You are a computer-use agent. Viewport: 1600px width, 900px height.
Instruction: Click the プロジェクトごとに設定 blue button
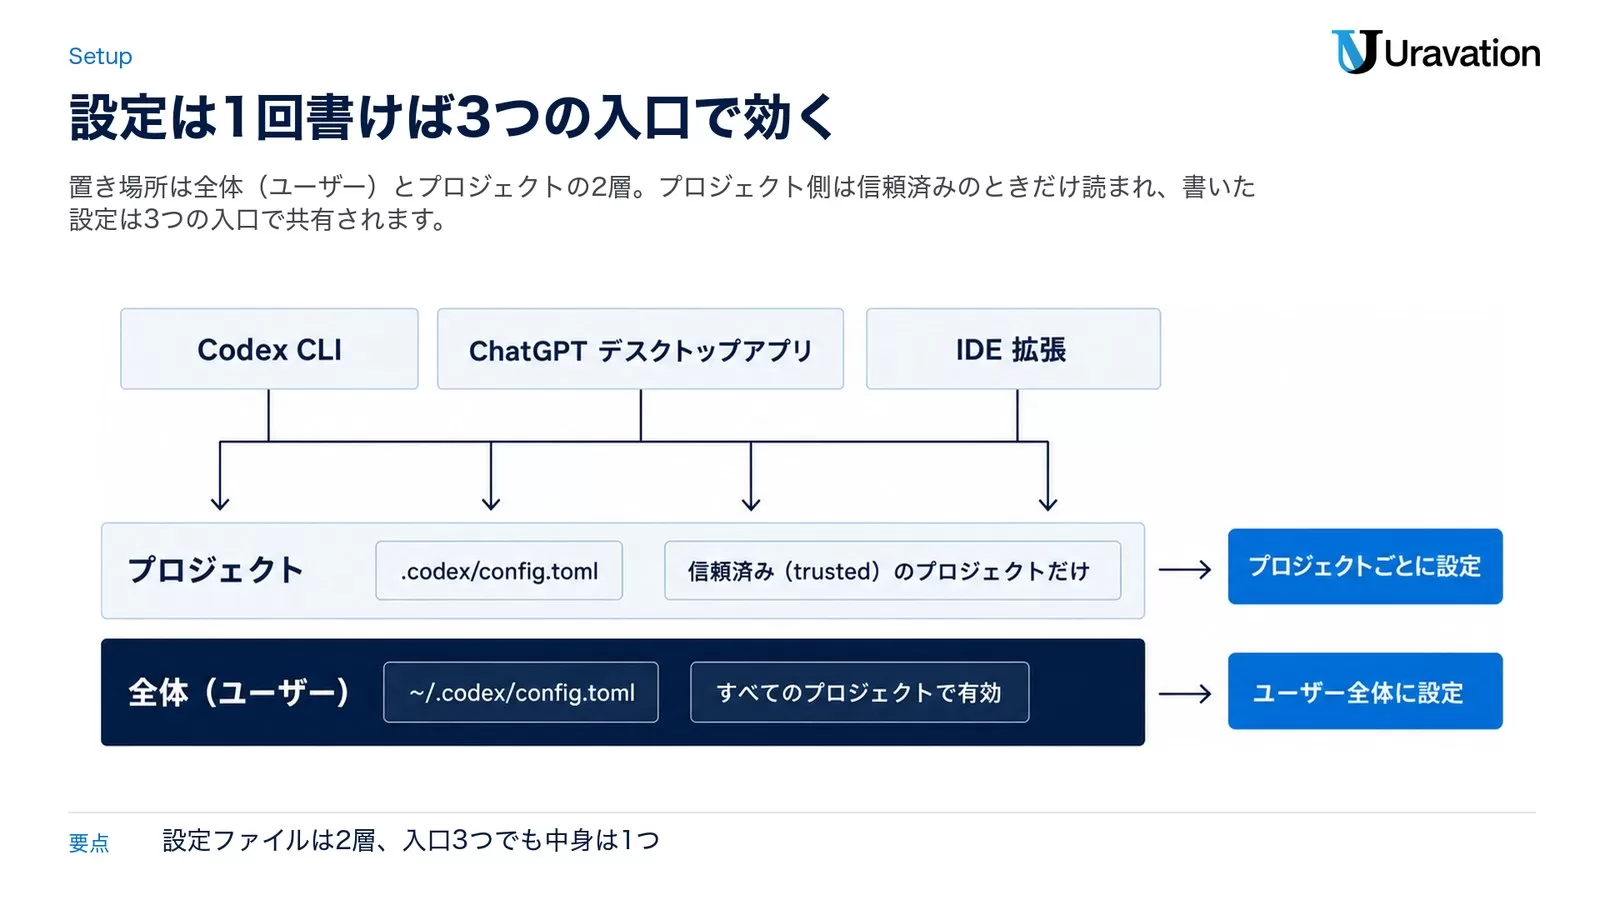1365,566
